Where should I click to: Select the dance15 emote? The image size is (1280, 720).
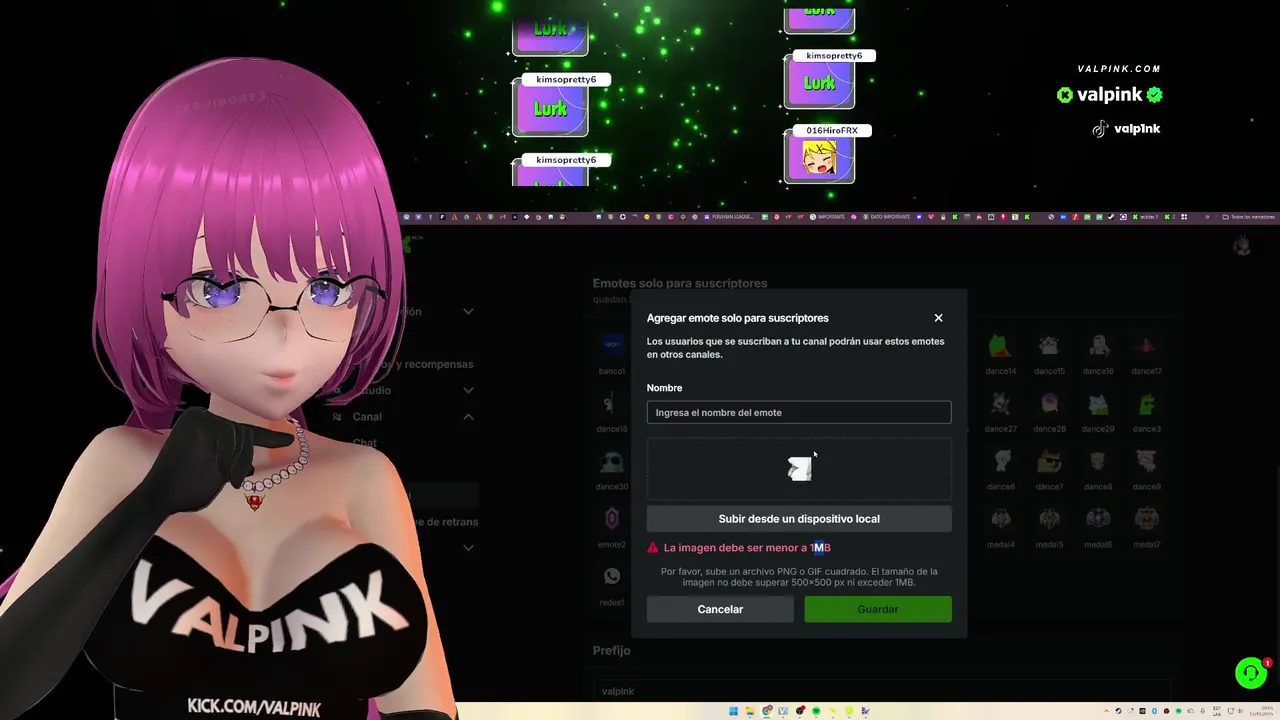click(x=1049, y=346)
